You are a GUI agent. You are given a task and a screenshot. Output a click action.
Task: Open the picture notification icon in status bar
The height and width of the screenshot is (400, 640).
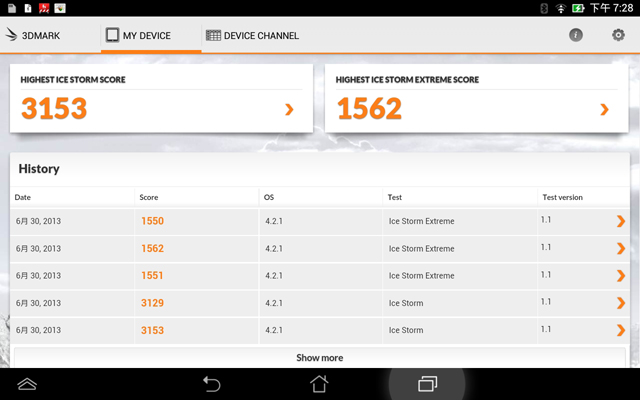[60, 8]
